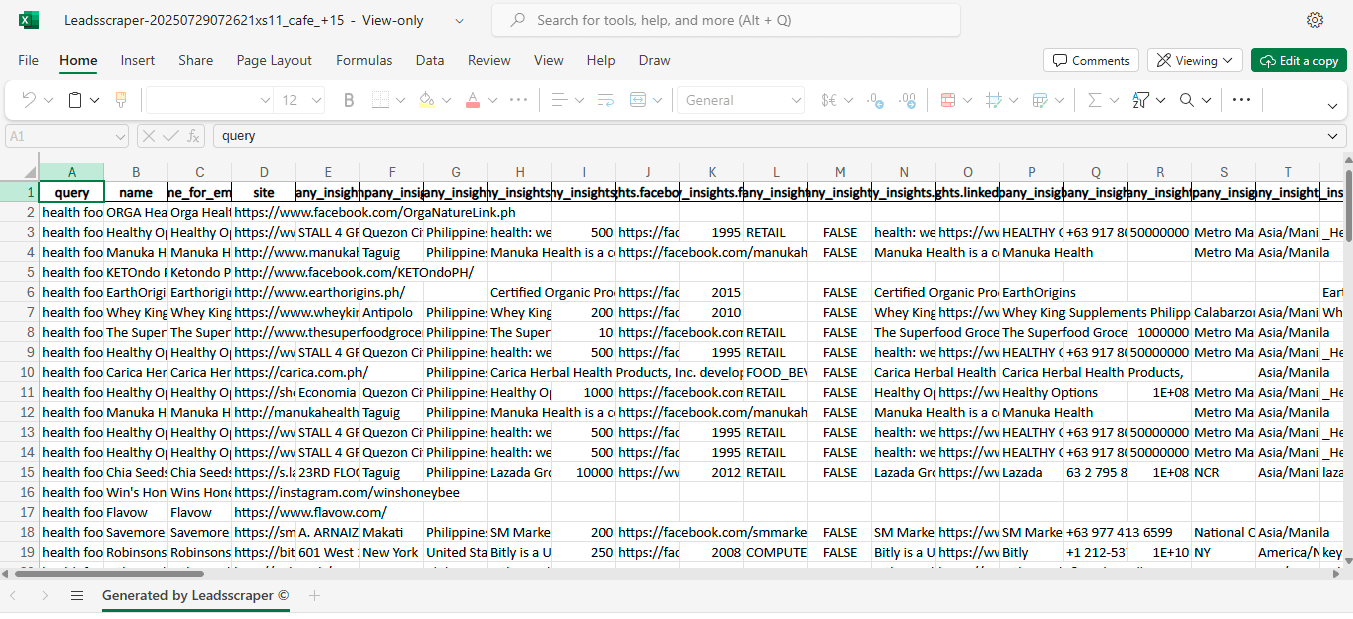Expand the ribbon display options chevron

click(x=1332, y=106)
